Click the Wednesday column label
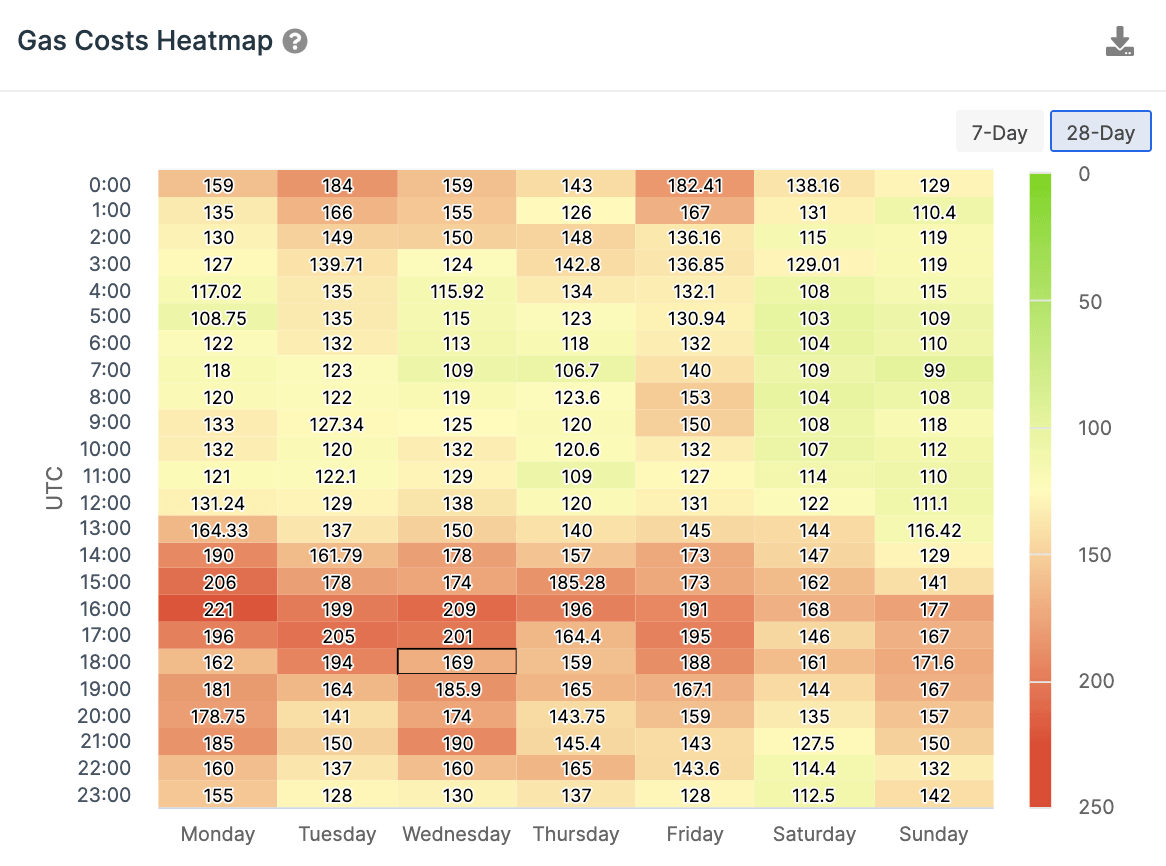Screen dimensions: 1166x866 point(457,834)
